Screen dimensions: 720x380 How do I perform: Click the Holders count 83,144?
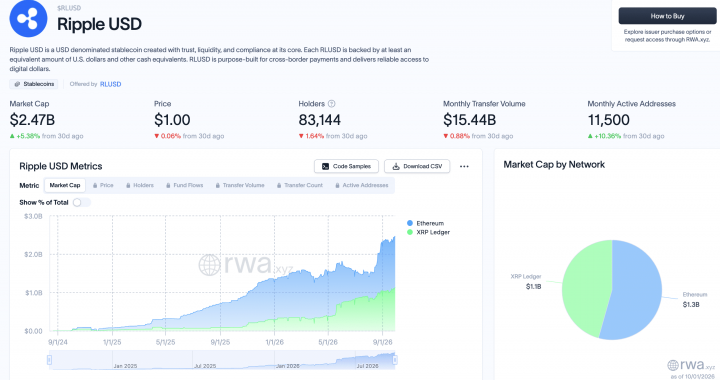click(x=320, y=120)
